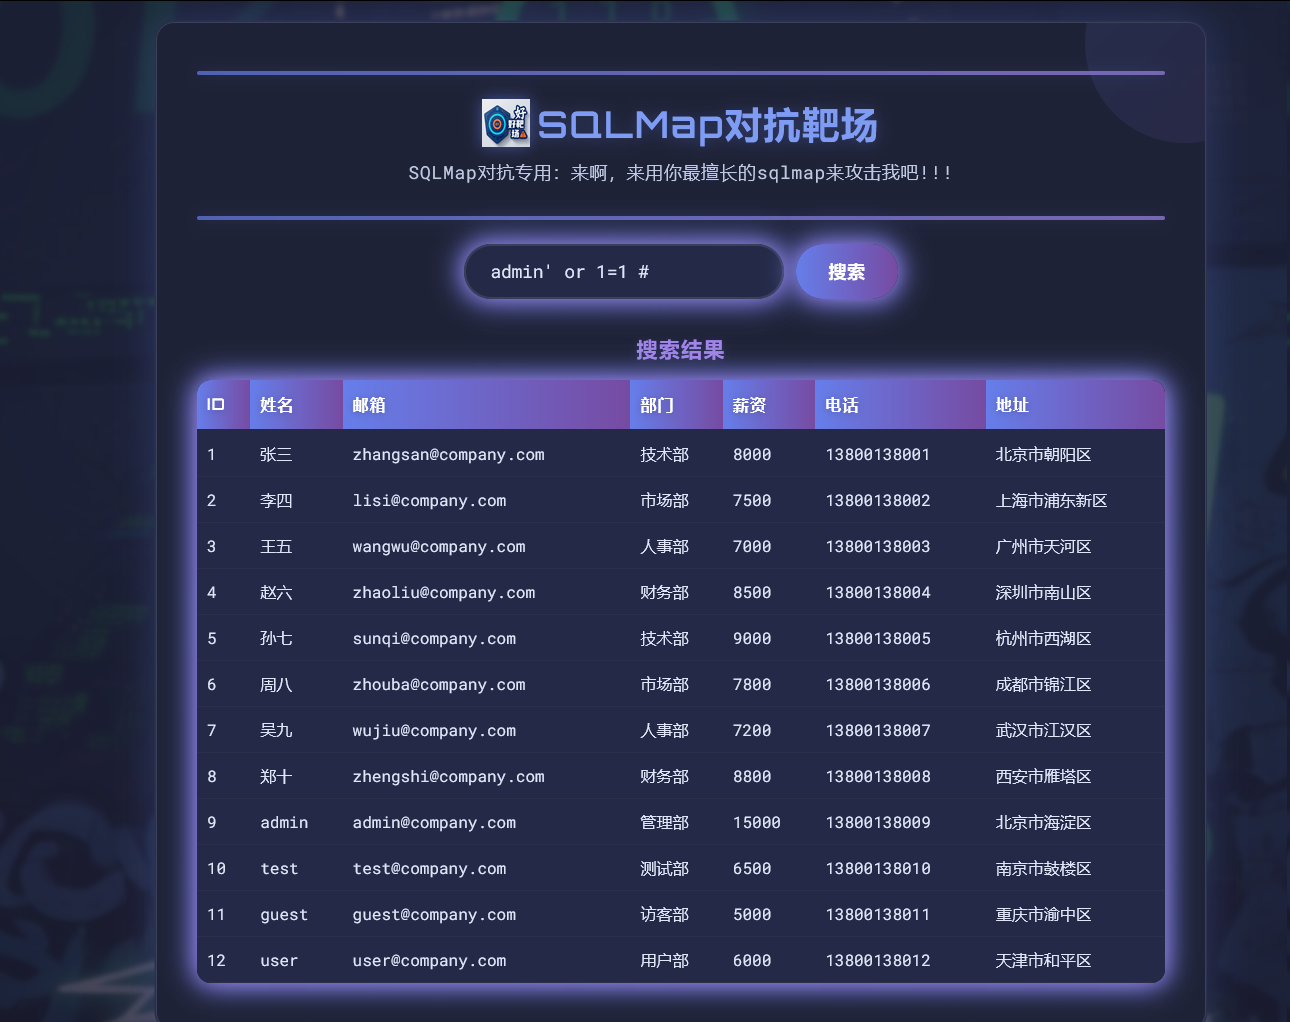
Task: Select email lisi@company.com
Action: point(429,501)
